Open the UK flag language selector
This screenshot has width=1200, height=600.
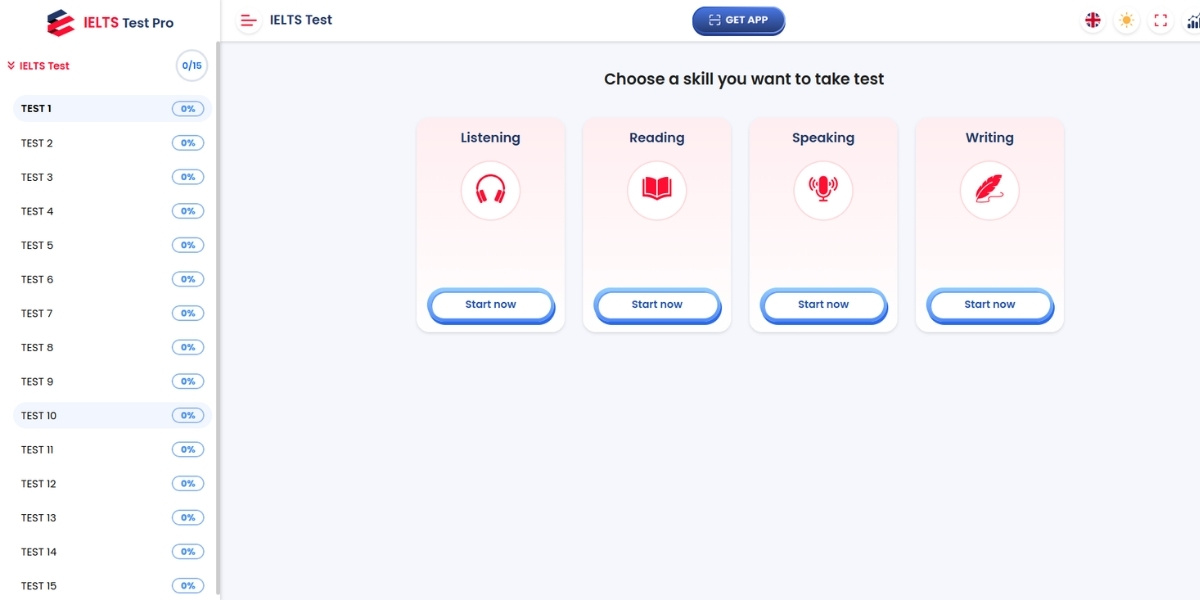tap(1093, 20)
